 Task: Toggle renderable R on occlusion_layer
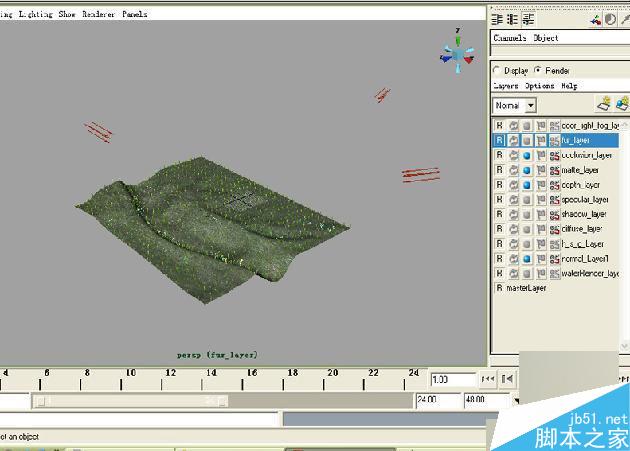499,155
